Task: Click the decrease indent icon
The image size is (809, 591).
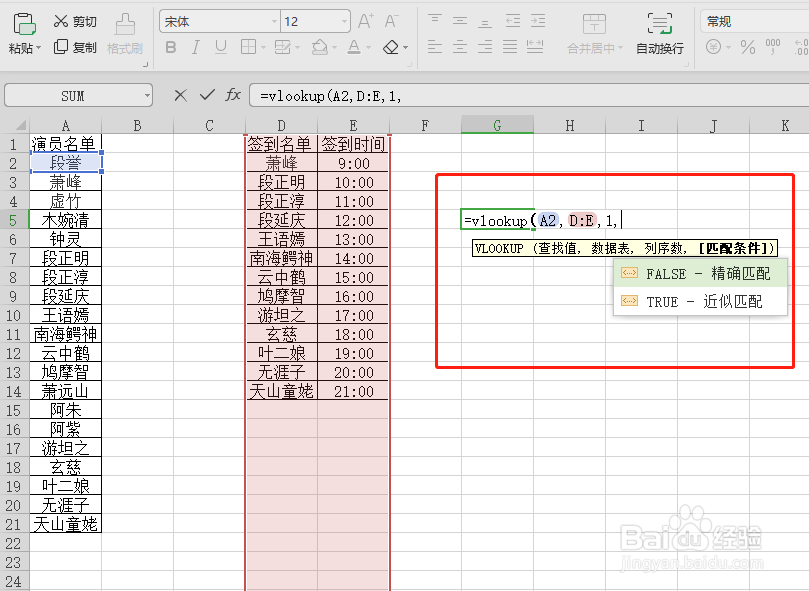Action: click(x=512, y=21)
